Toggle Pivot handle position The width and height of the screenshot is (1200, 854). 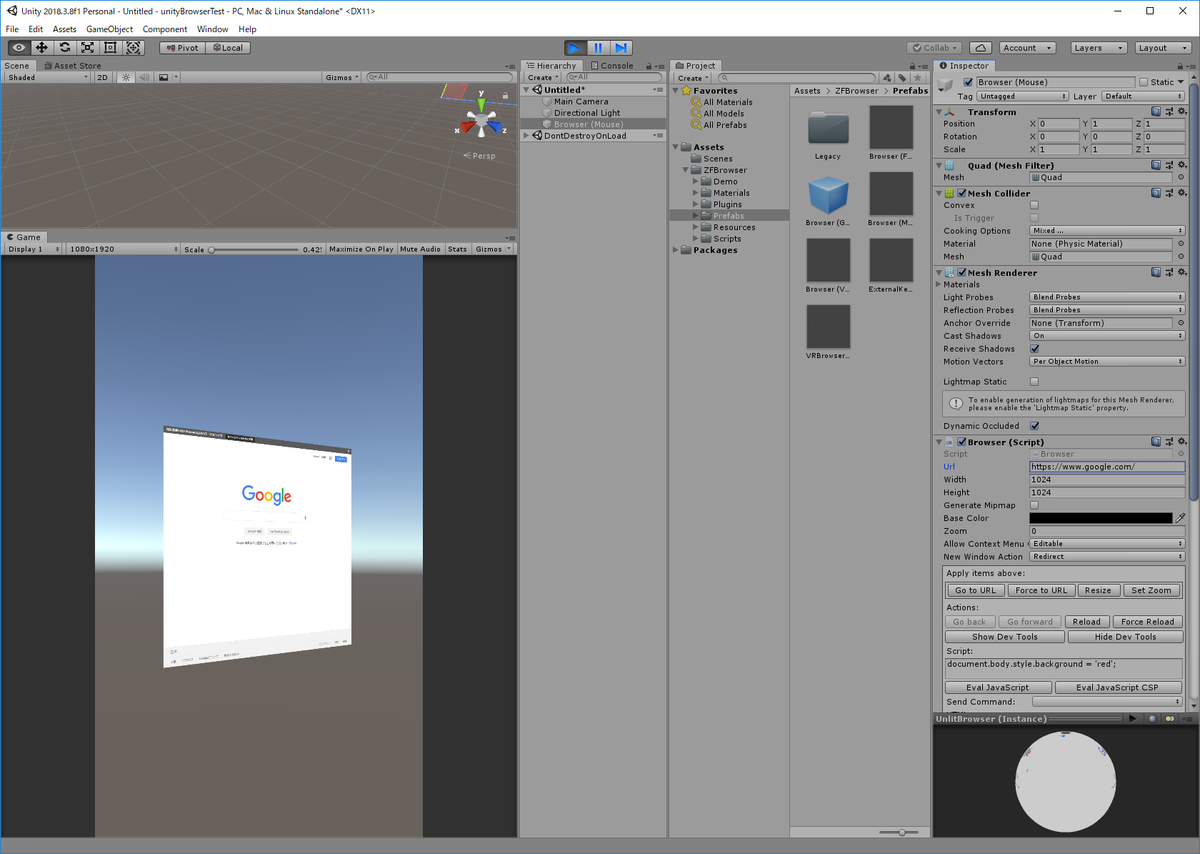click(x=182, y=47)
